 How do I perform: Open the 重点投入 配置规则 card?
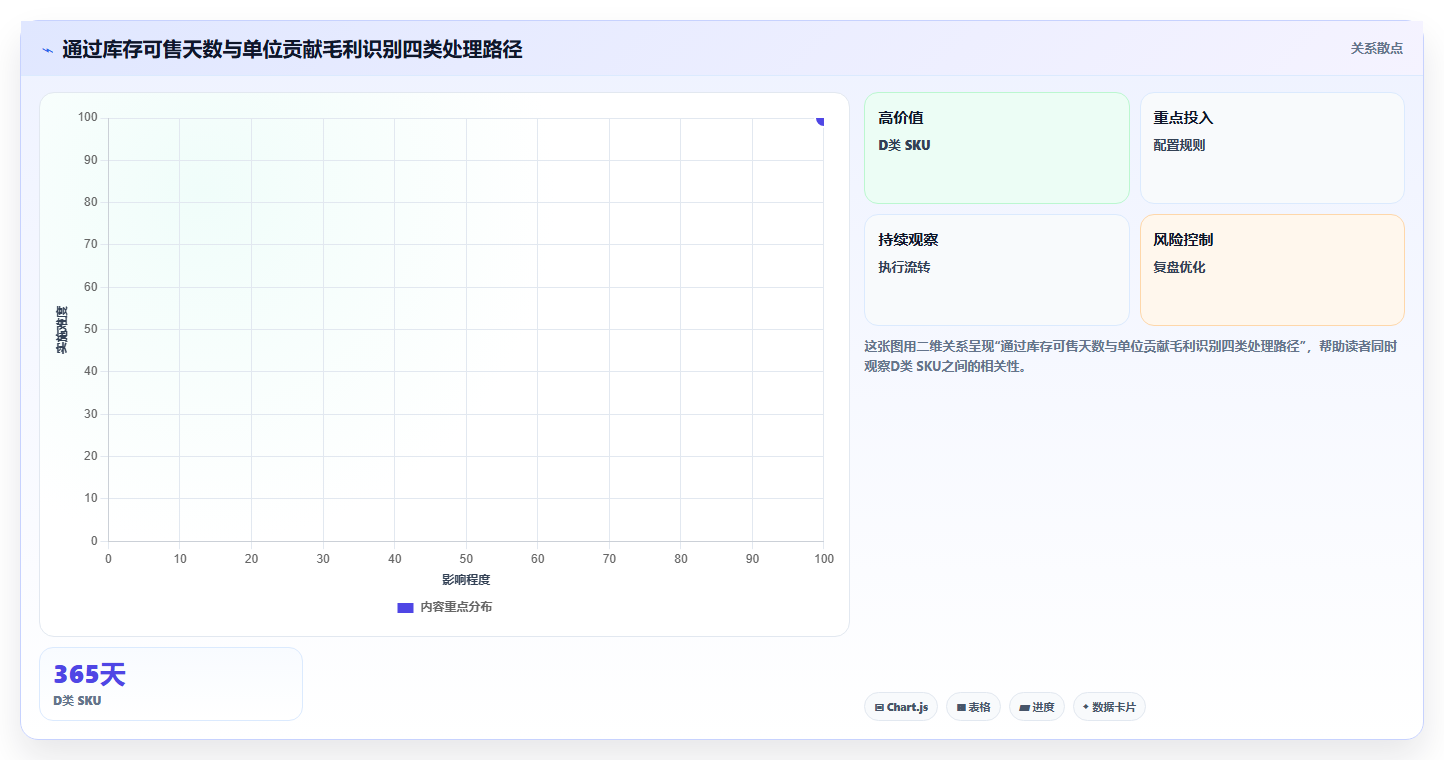[1272, 148]
